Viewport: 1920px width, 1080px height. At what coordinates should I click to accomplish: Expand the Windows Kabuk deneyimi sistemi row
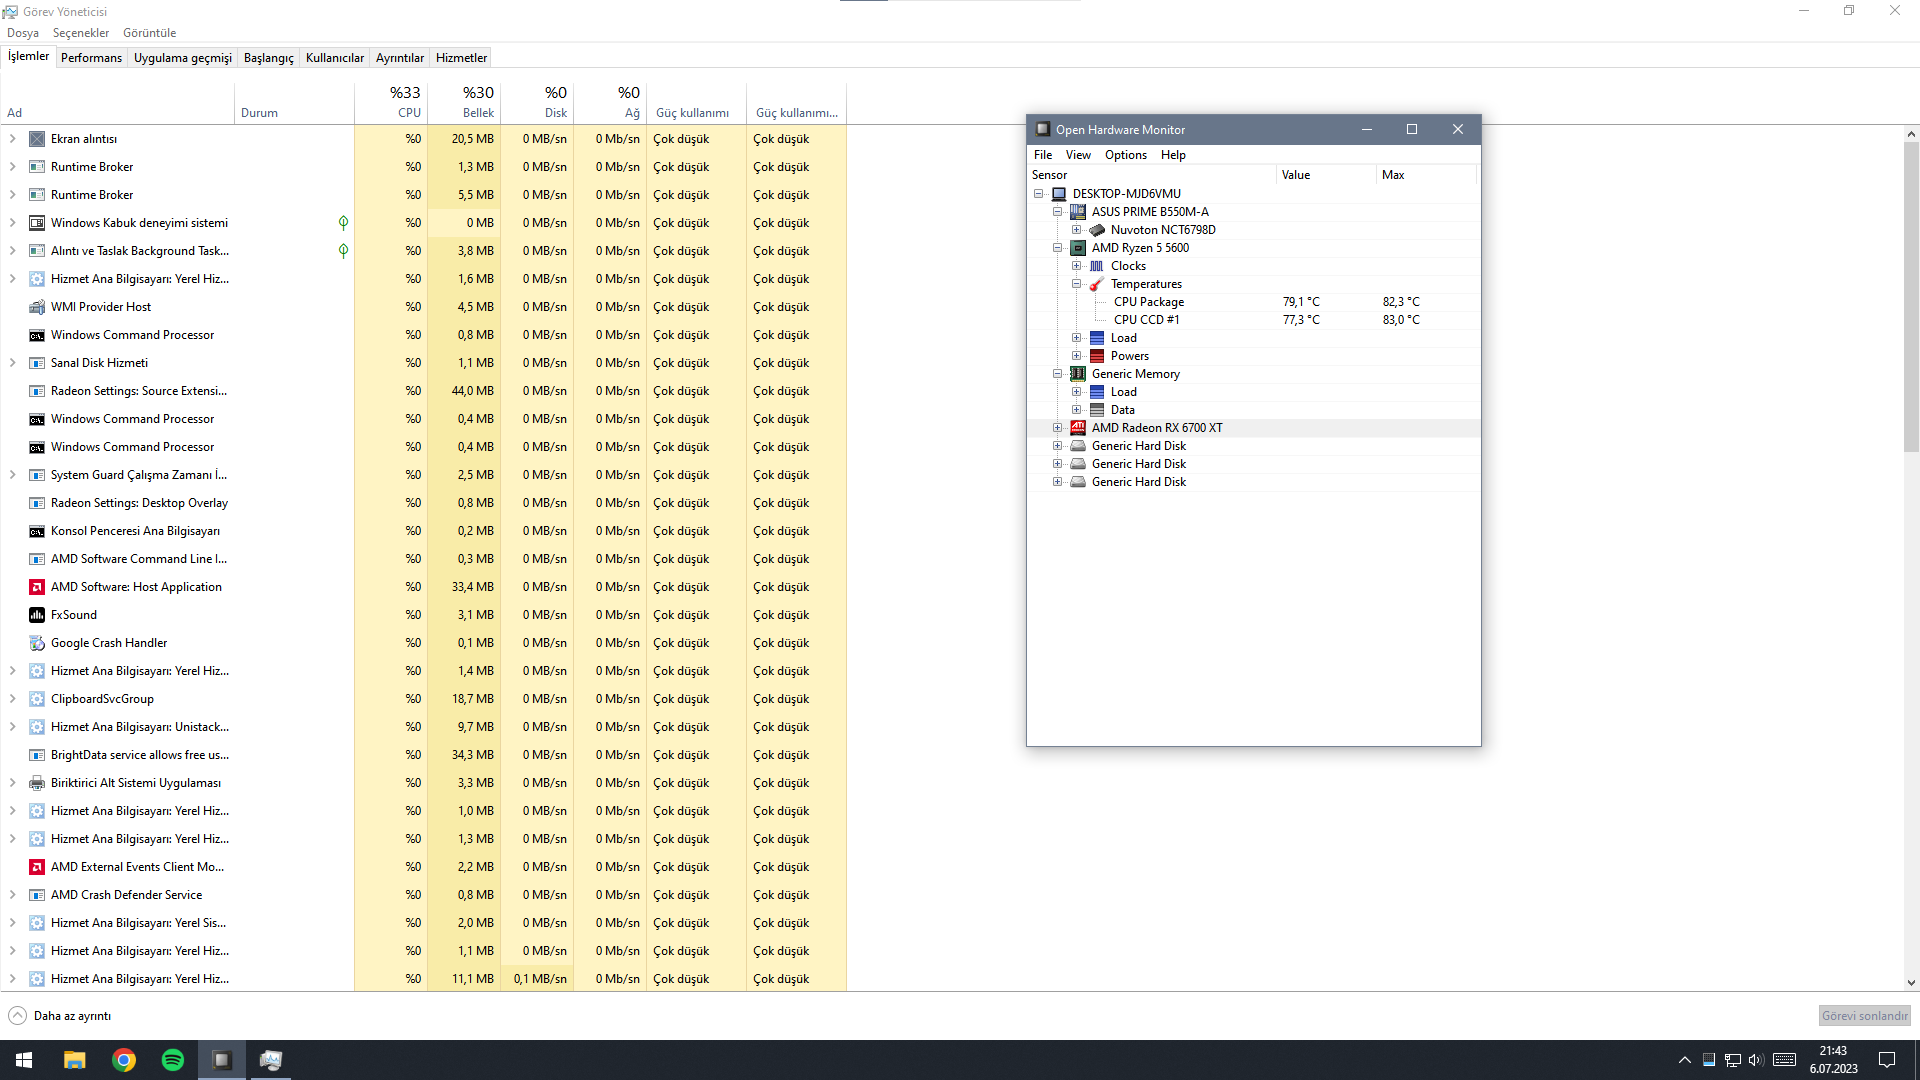coord(12,223)
